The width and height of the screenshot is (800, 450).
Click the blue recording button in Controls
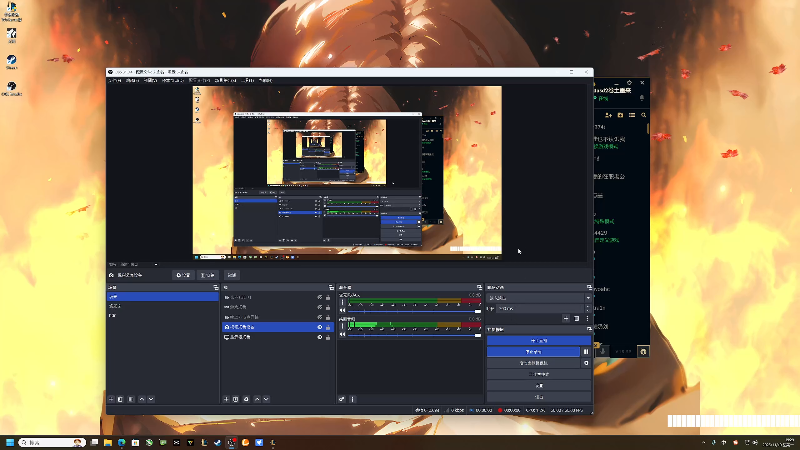tap(533, 352)
